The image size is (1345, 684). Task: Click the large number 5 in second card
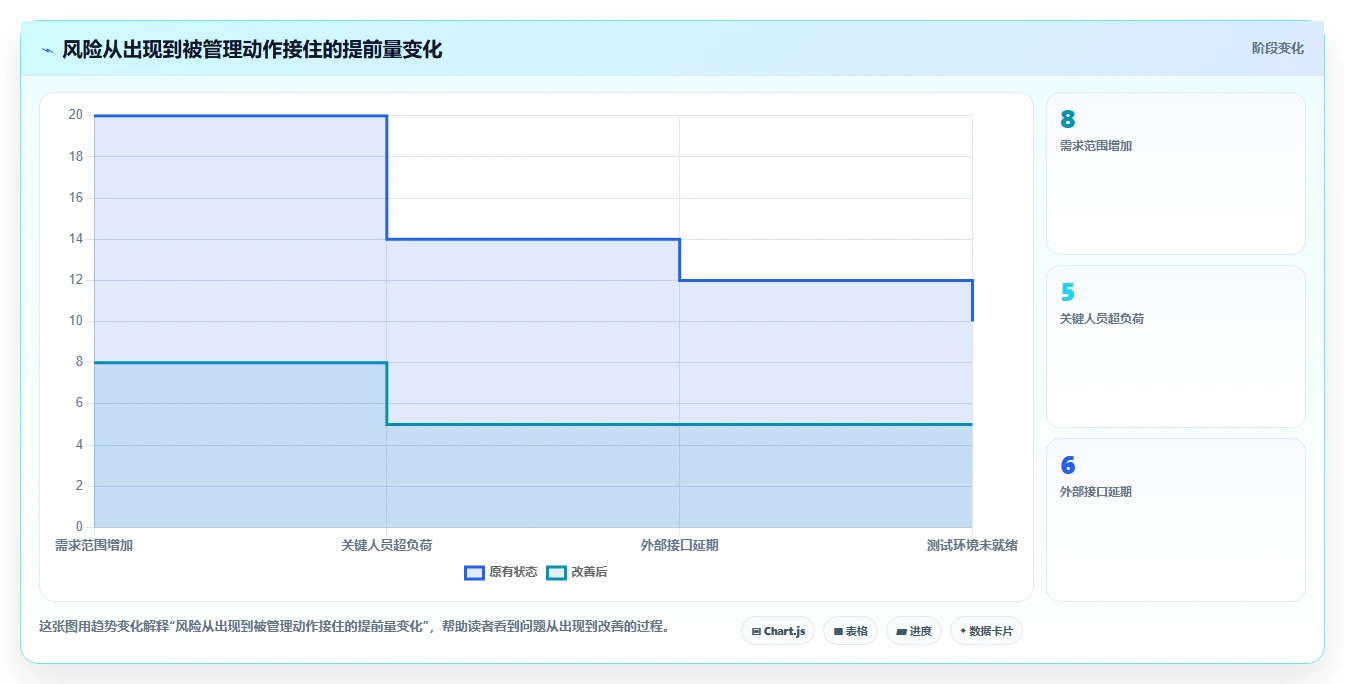click(1067, 293)
